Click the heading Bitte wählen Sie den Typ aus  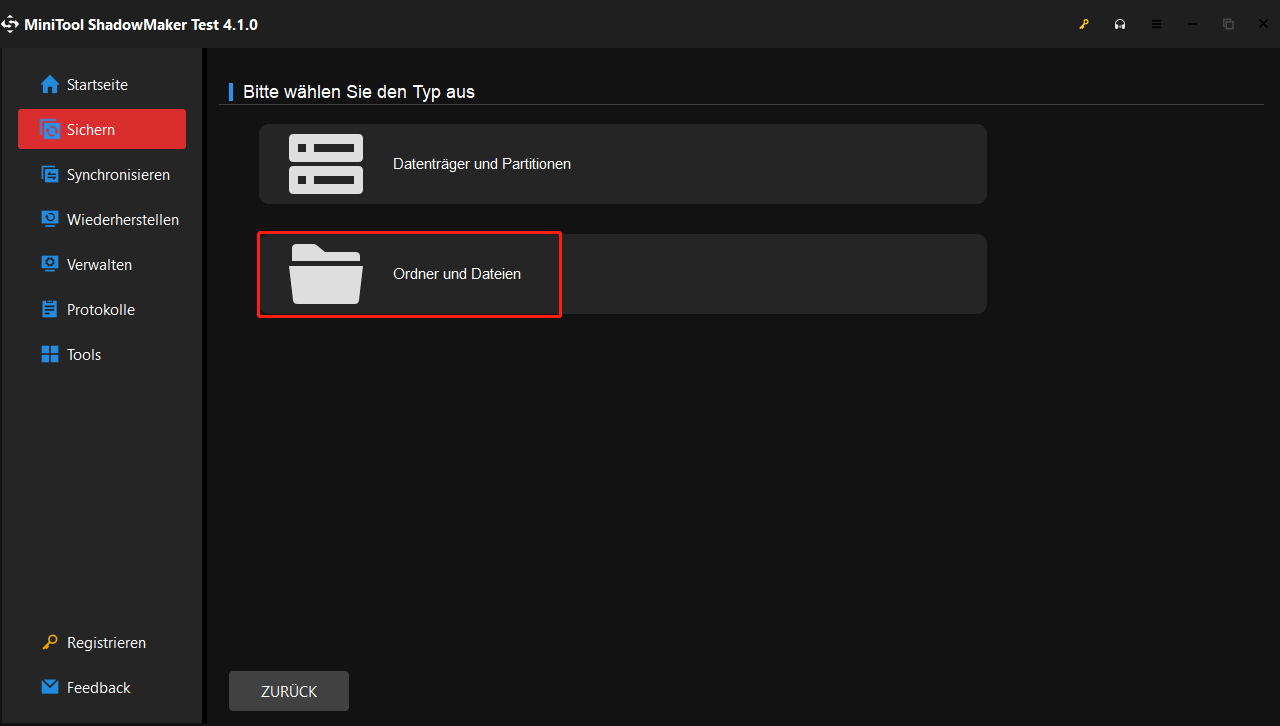click(359, 92)
